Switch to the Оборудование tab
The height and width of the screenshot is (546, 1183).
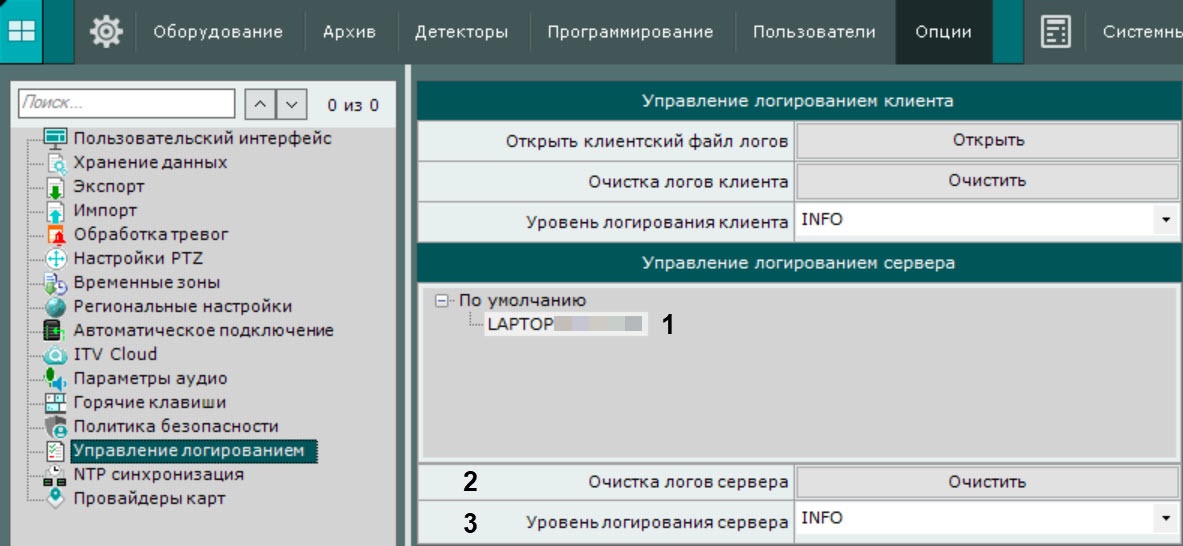pos(218,32)
